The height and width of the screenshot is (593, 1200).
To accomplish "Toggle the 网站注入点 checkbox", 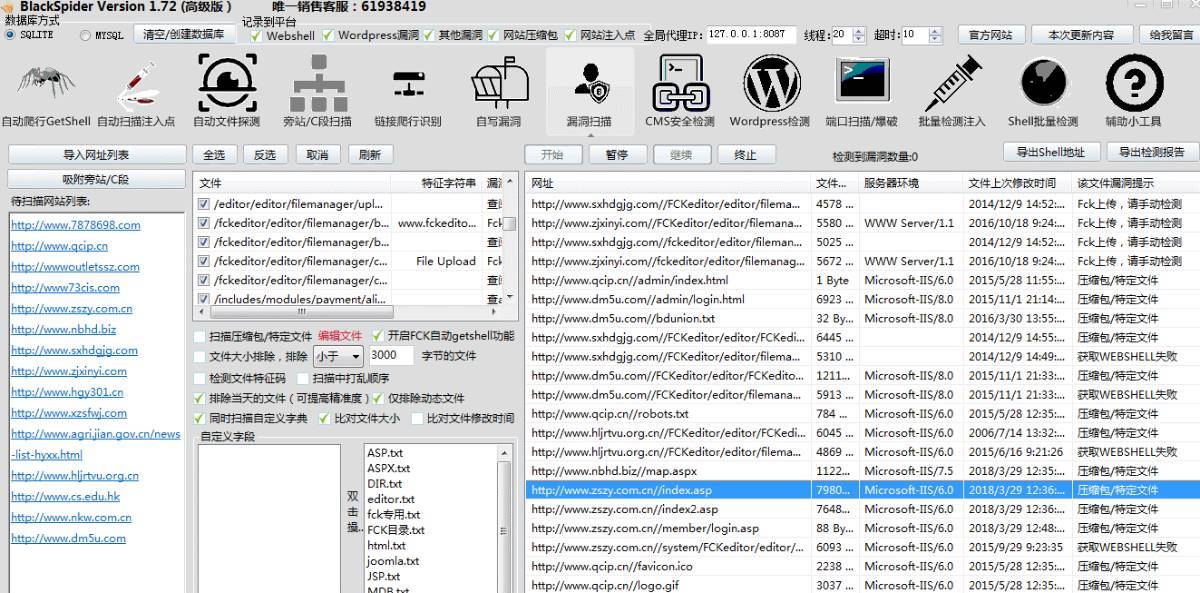I will 570,35.
